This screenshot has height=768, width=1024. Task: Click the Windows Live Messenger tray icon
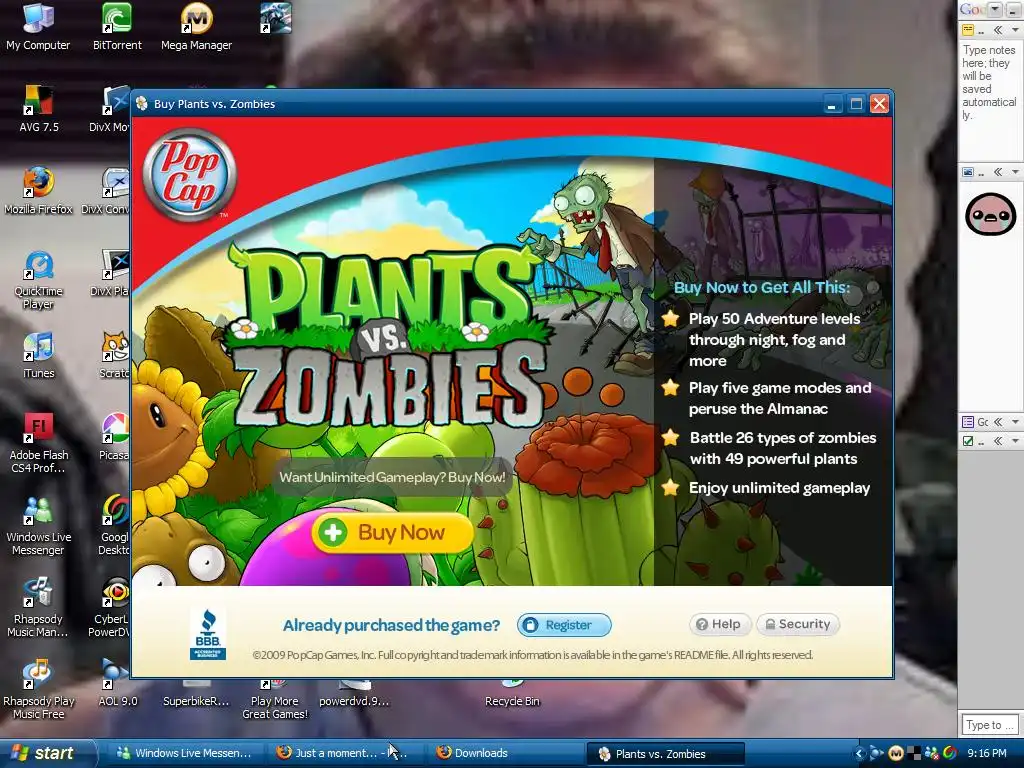pos(931,753)
